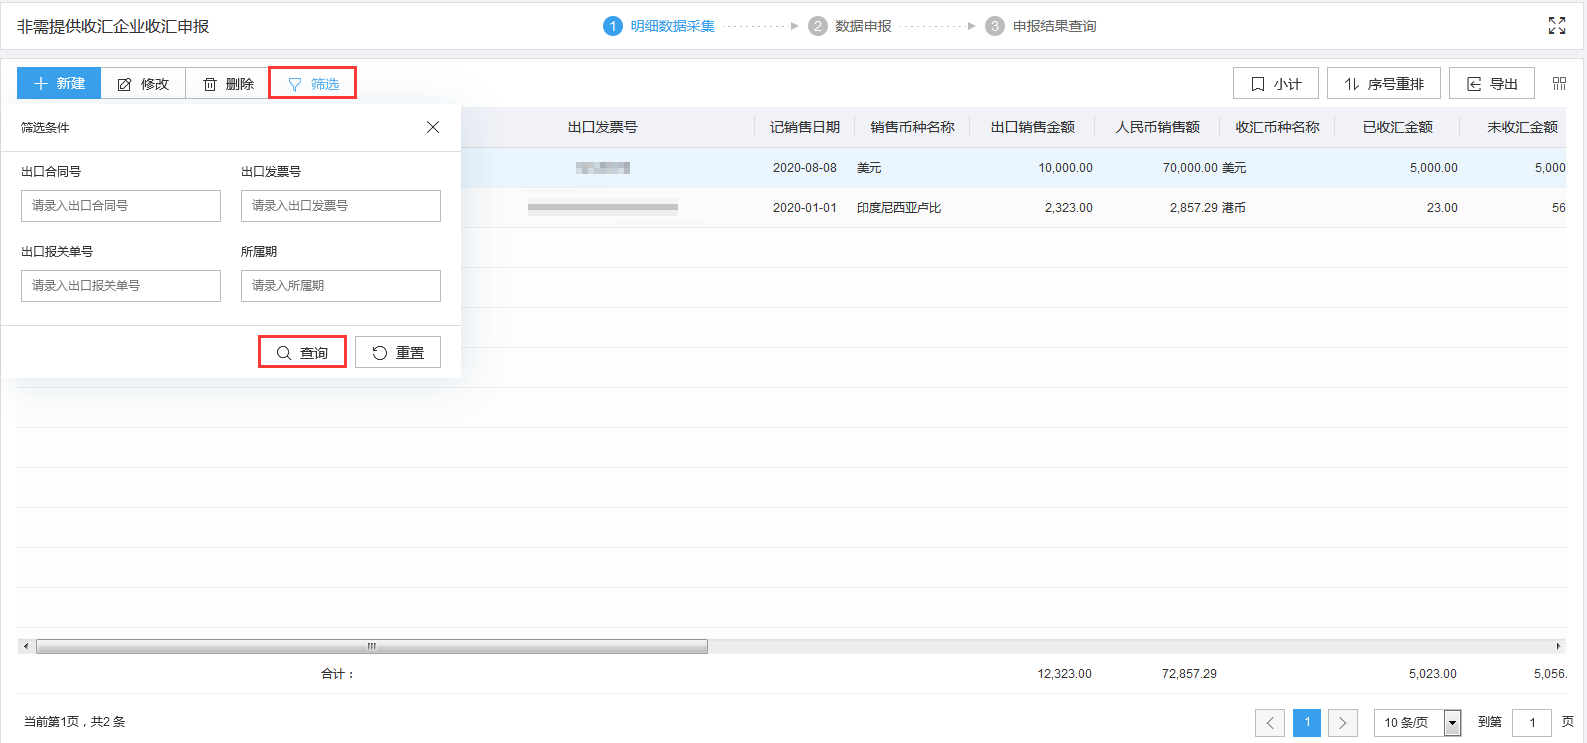Click the 查询 search button

302,352
